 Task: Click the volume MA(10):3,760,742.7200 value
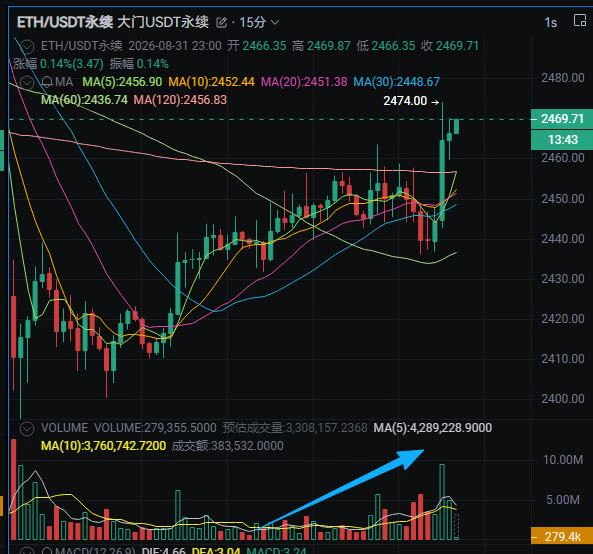pos(103,446)
